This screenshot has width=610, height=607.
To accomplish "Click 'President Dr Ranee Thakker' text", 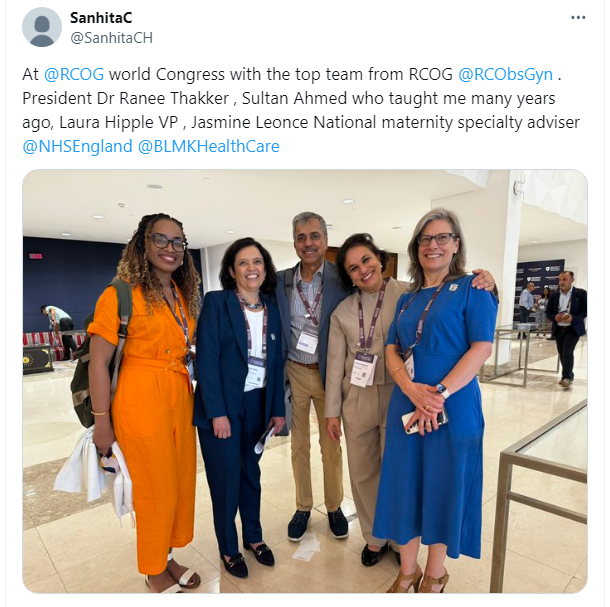I will point(125,98).
